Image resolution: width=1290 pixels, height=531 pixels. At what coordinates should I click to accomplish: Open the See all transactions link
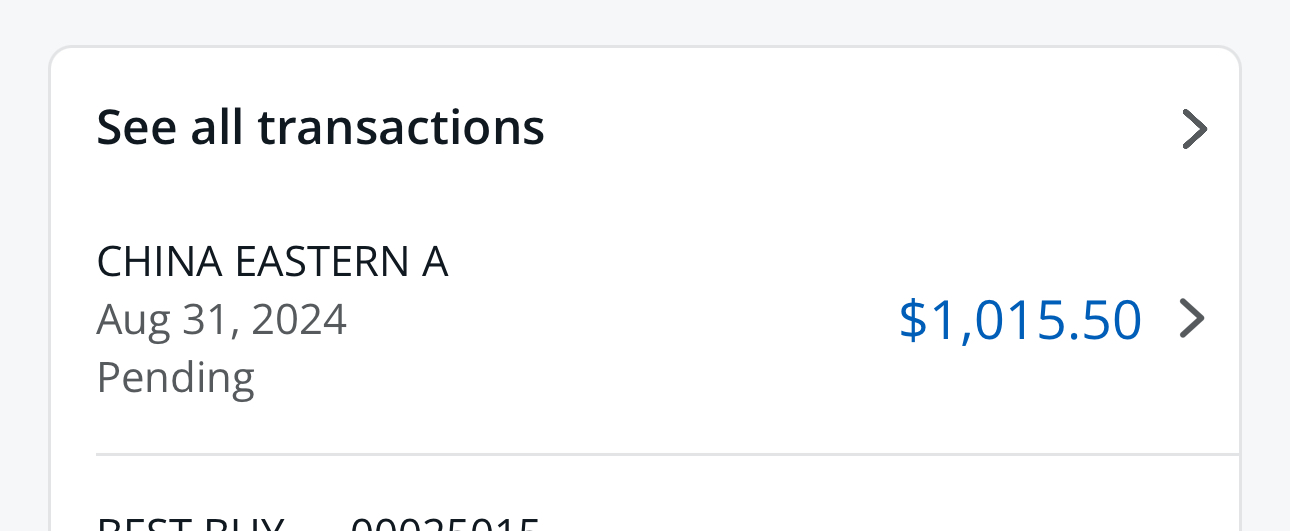tap(320, 128)
